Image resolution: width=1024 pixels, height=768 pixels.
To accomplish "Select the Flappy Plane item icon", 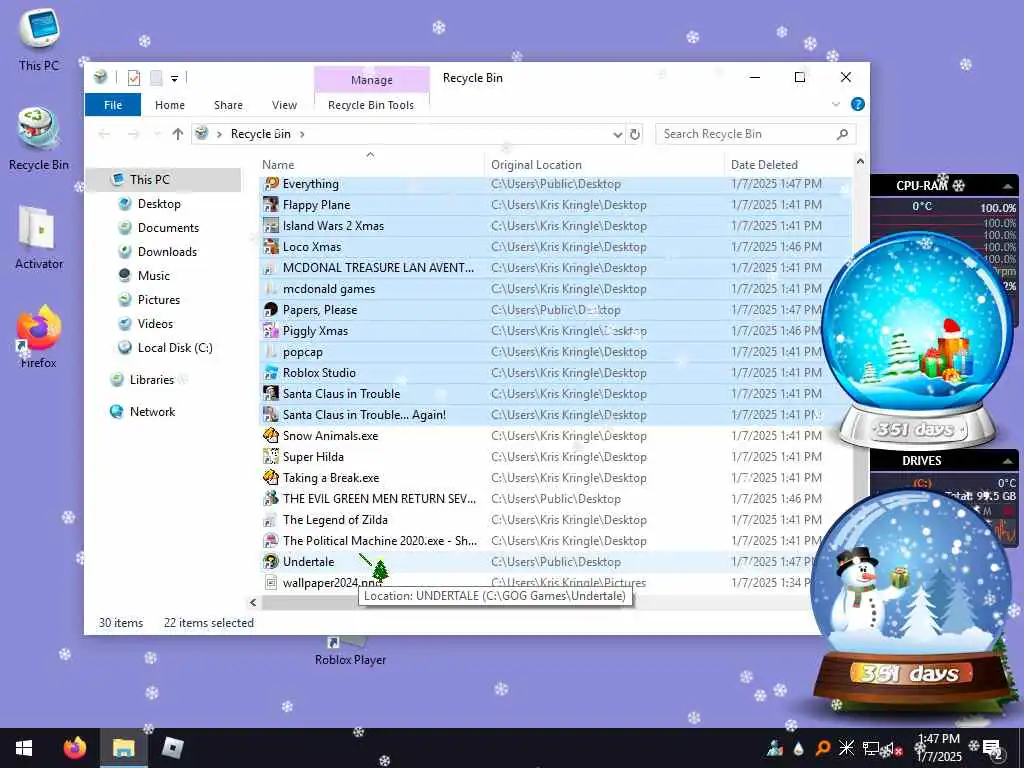I will click(x=271, y=205).
